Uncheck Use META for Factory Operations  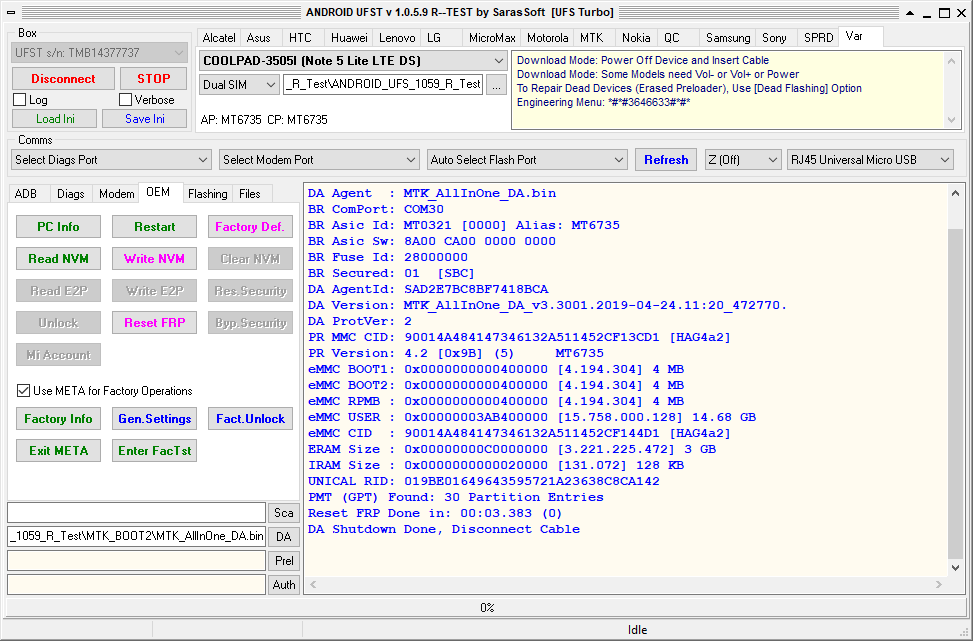point(23,391)
